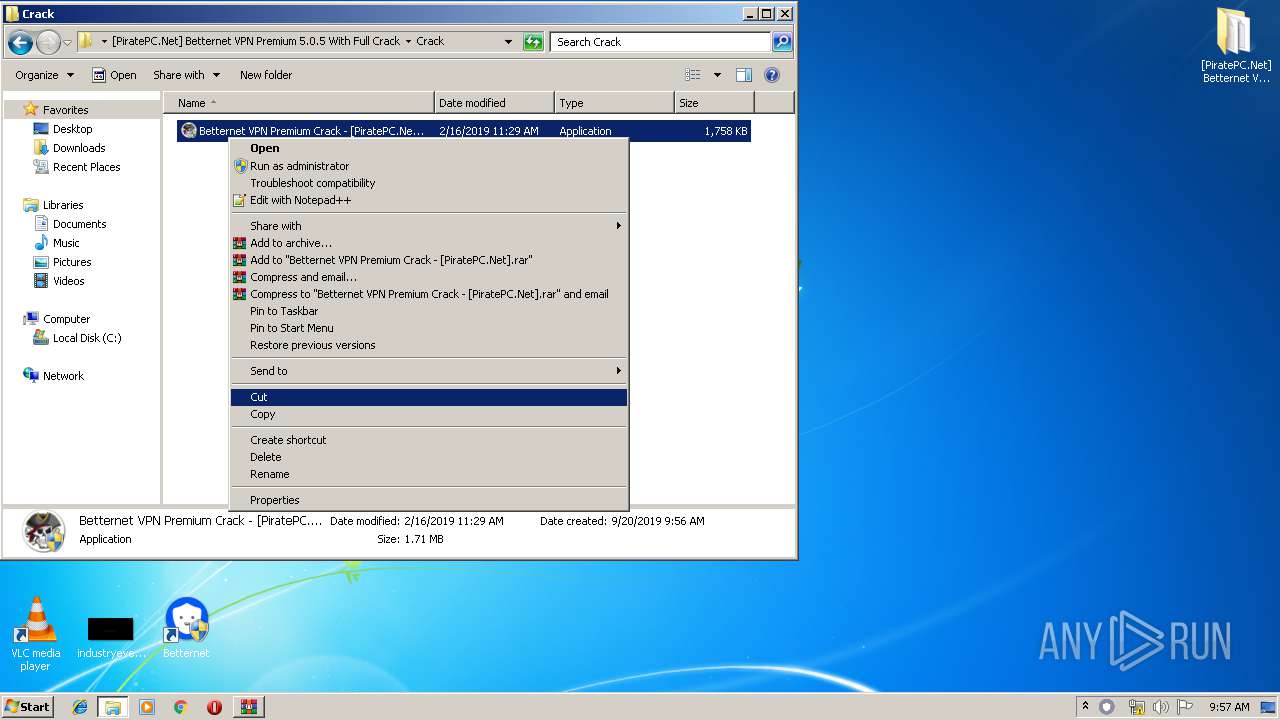1280x720 pixels.
Task: Choose Pin to Start Menu
Action: [x=429, y=328]
